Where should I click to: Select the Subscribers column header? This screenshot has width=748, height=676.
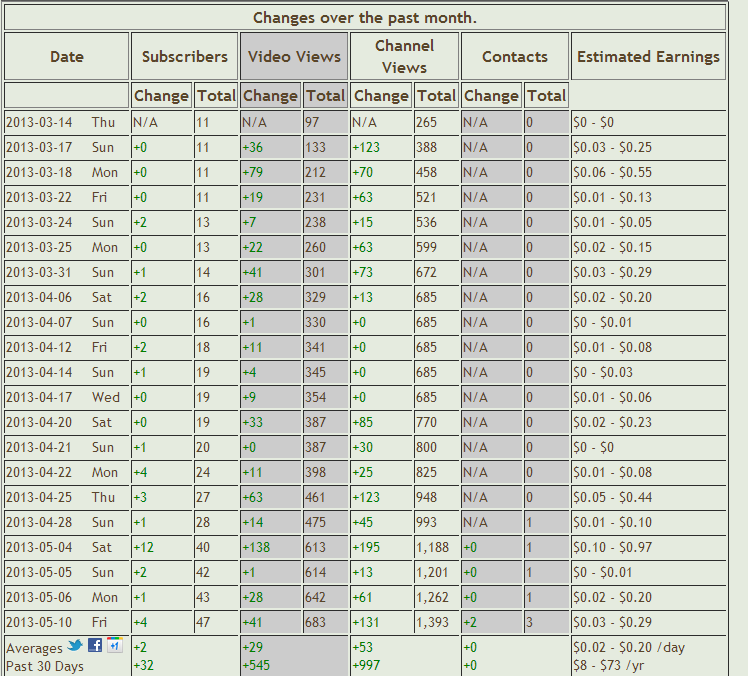185,56
